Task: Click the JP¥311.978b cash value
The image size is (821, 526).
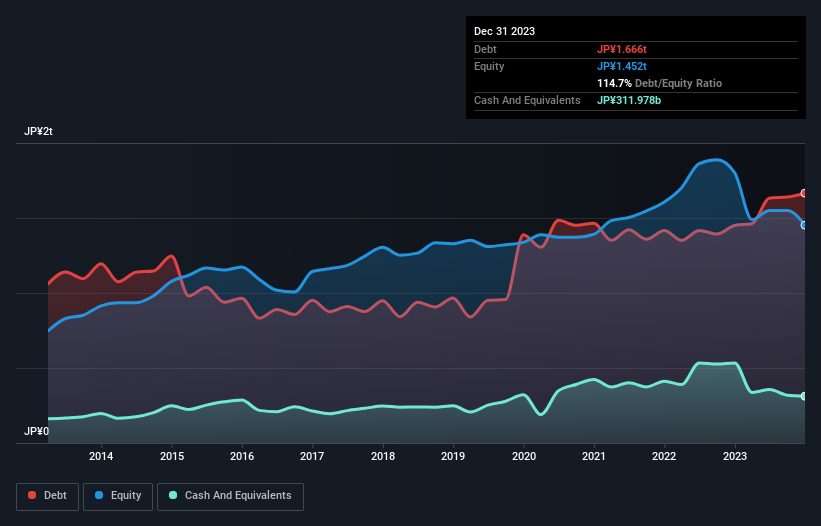Action: coord(629,100)
